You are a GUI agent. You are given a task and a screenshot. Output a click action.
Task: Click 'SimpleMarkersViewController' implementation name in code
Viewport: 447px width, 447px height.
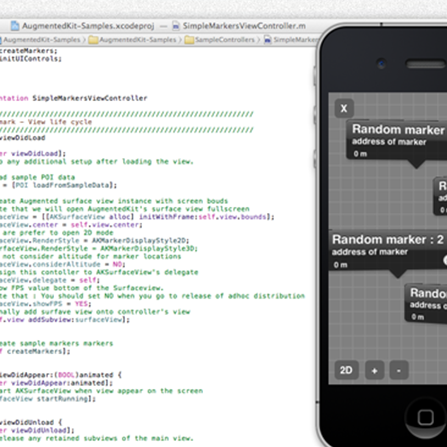click(90, 98)
